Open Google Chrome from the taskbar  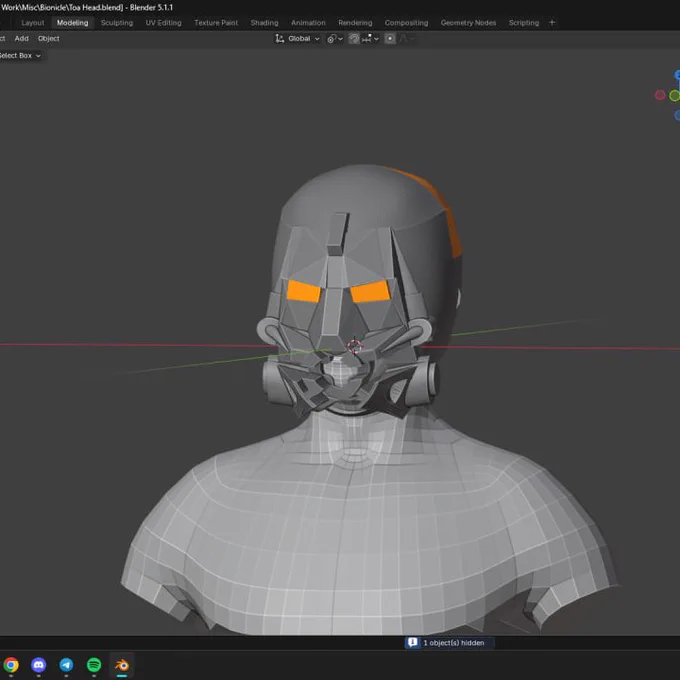[11, 664]
